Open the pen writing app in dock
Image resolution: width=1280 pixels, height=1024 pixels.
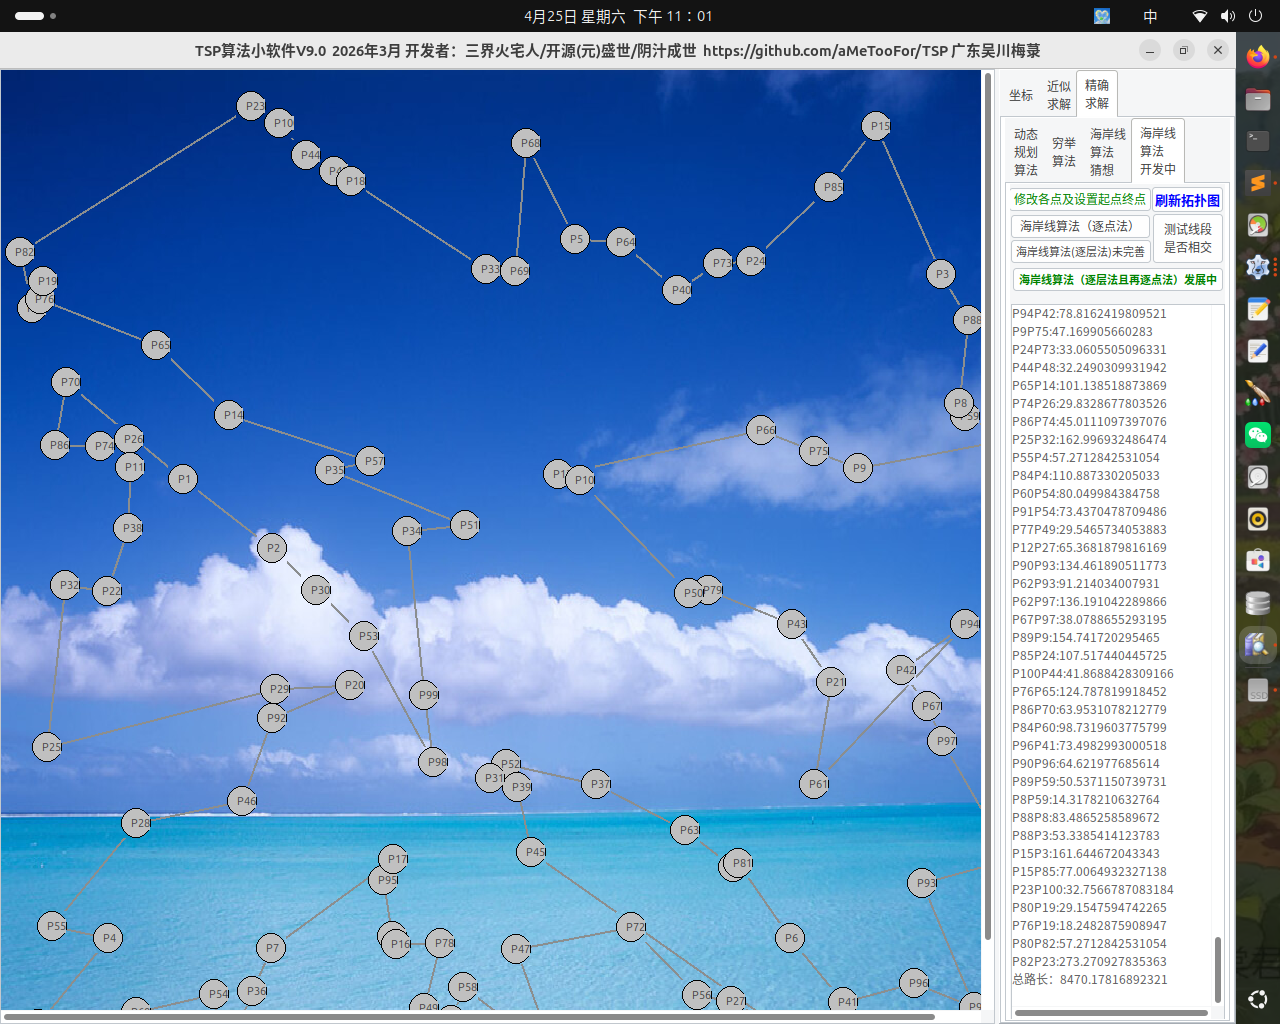click(x=1258, y=351)
